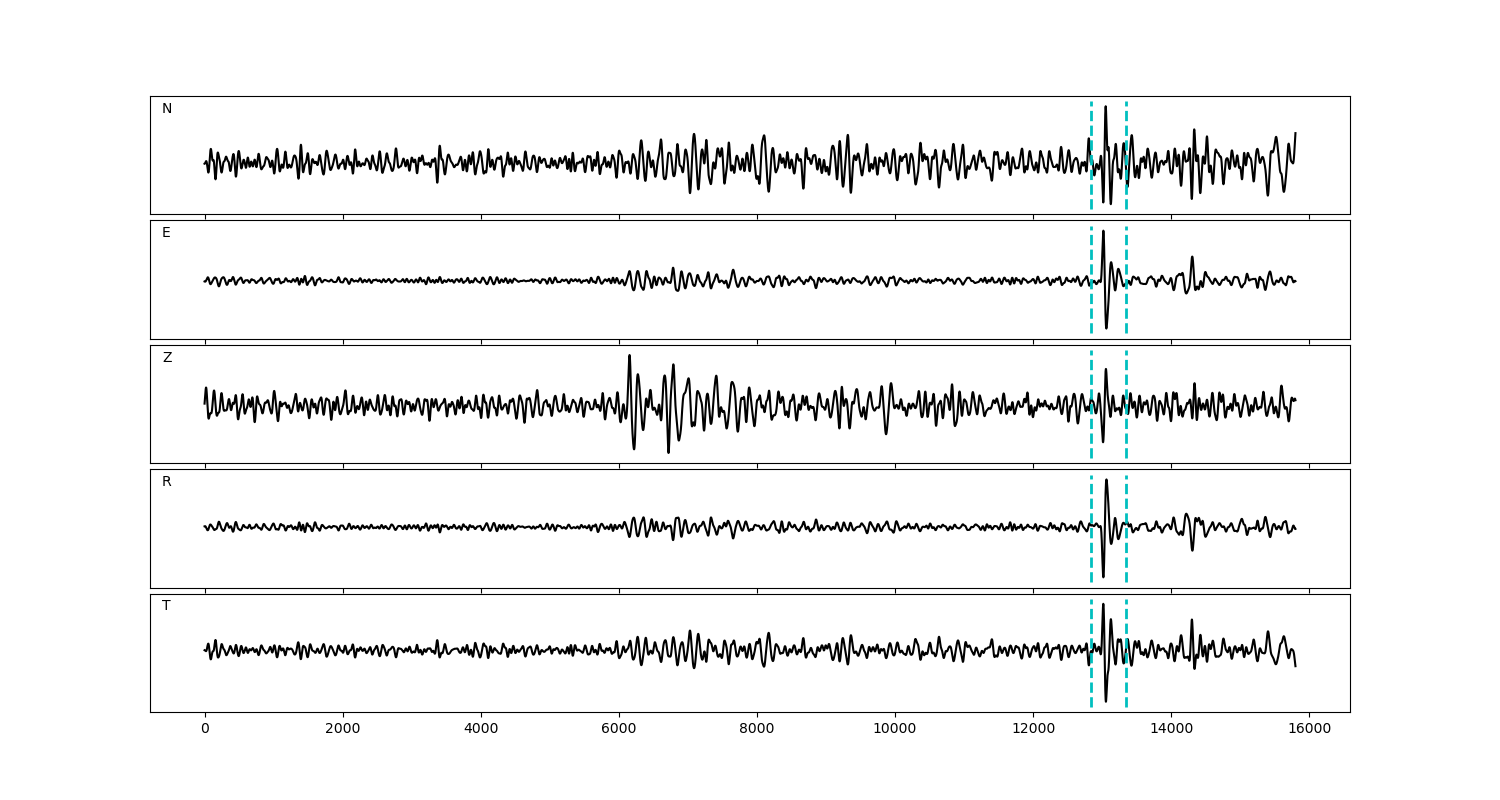Image resolution: width=1500 pixels, height=800 pixels.
Task: Click the 2000 x-axis tick label
Action: pyautogui.click(x=343, y=729)
